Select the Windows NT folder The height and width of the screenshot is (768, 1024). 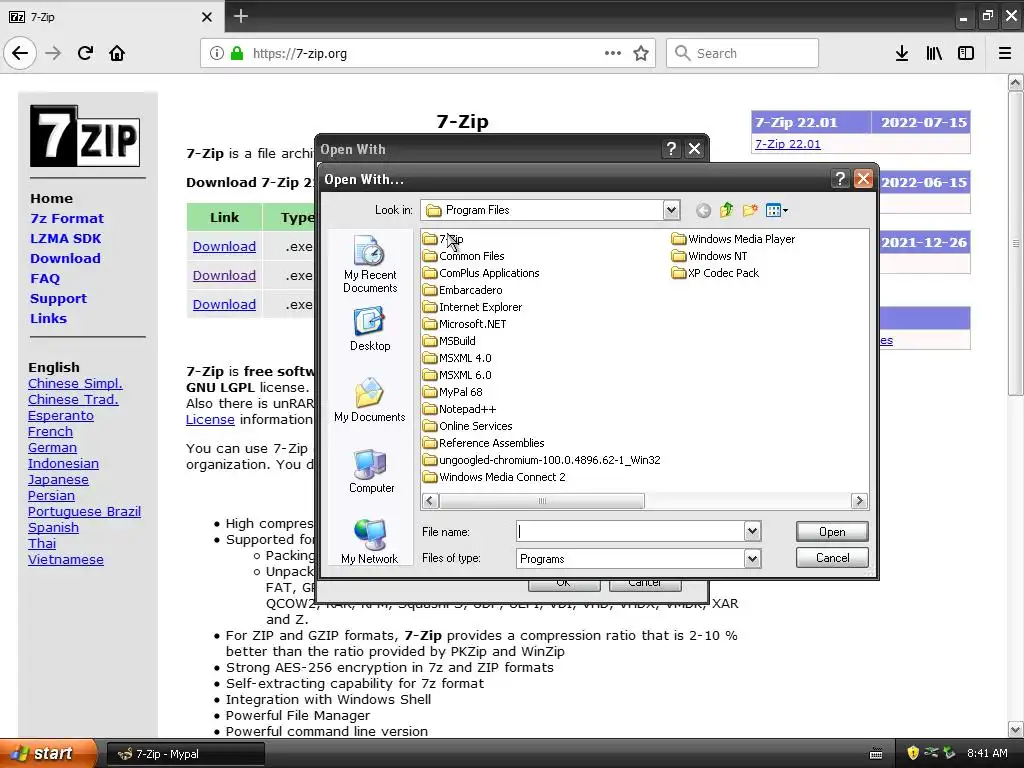point(709,256)
